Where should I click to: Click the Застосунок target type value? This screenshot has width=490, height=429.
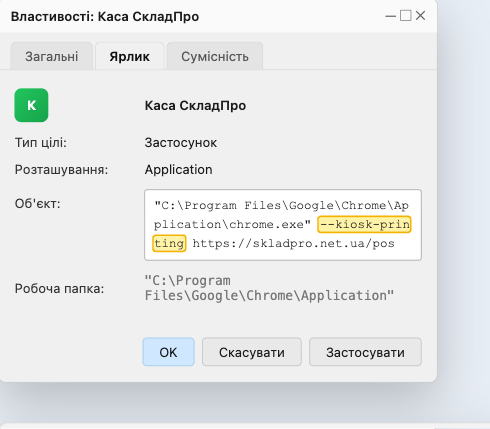click(x=181, y=143)
